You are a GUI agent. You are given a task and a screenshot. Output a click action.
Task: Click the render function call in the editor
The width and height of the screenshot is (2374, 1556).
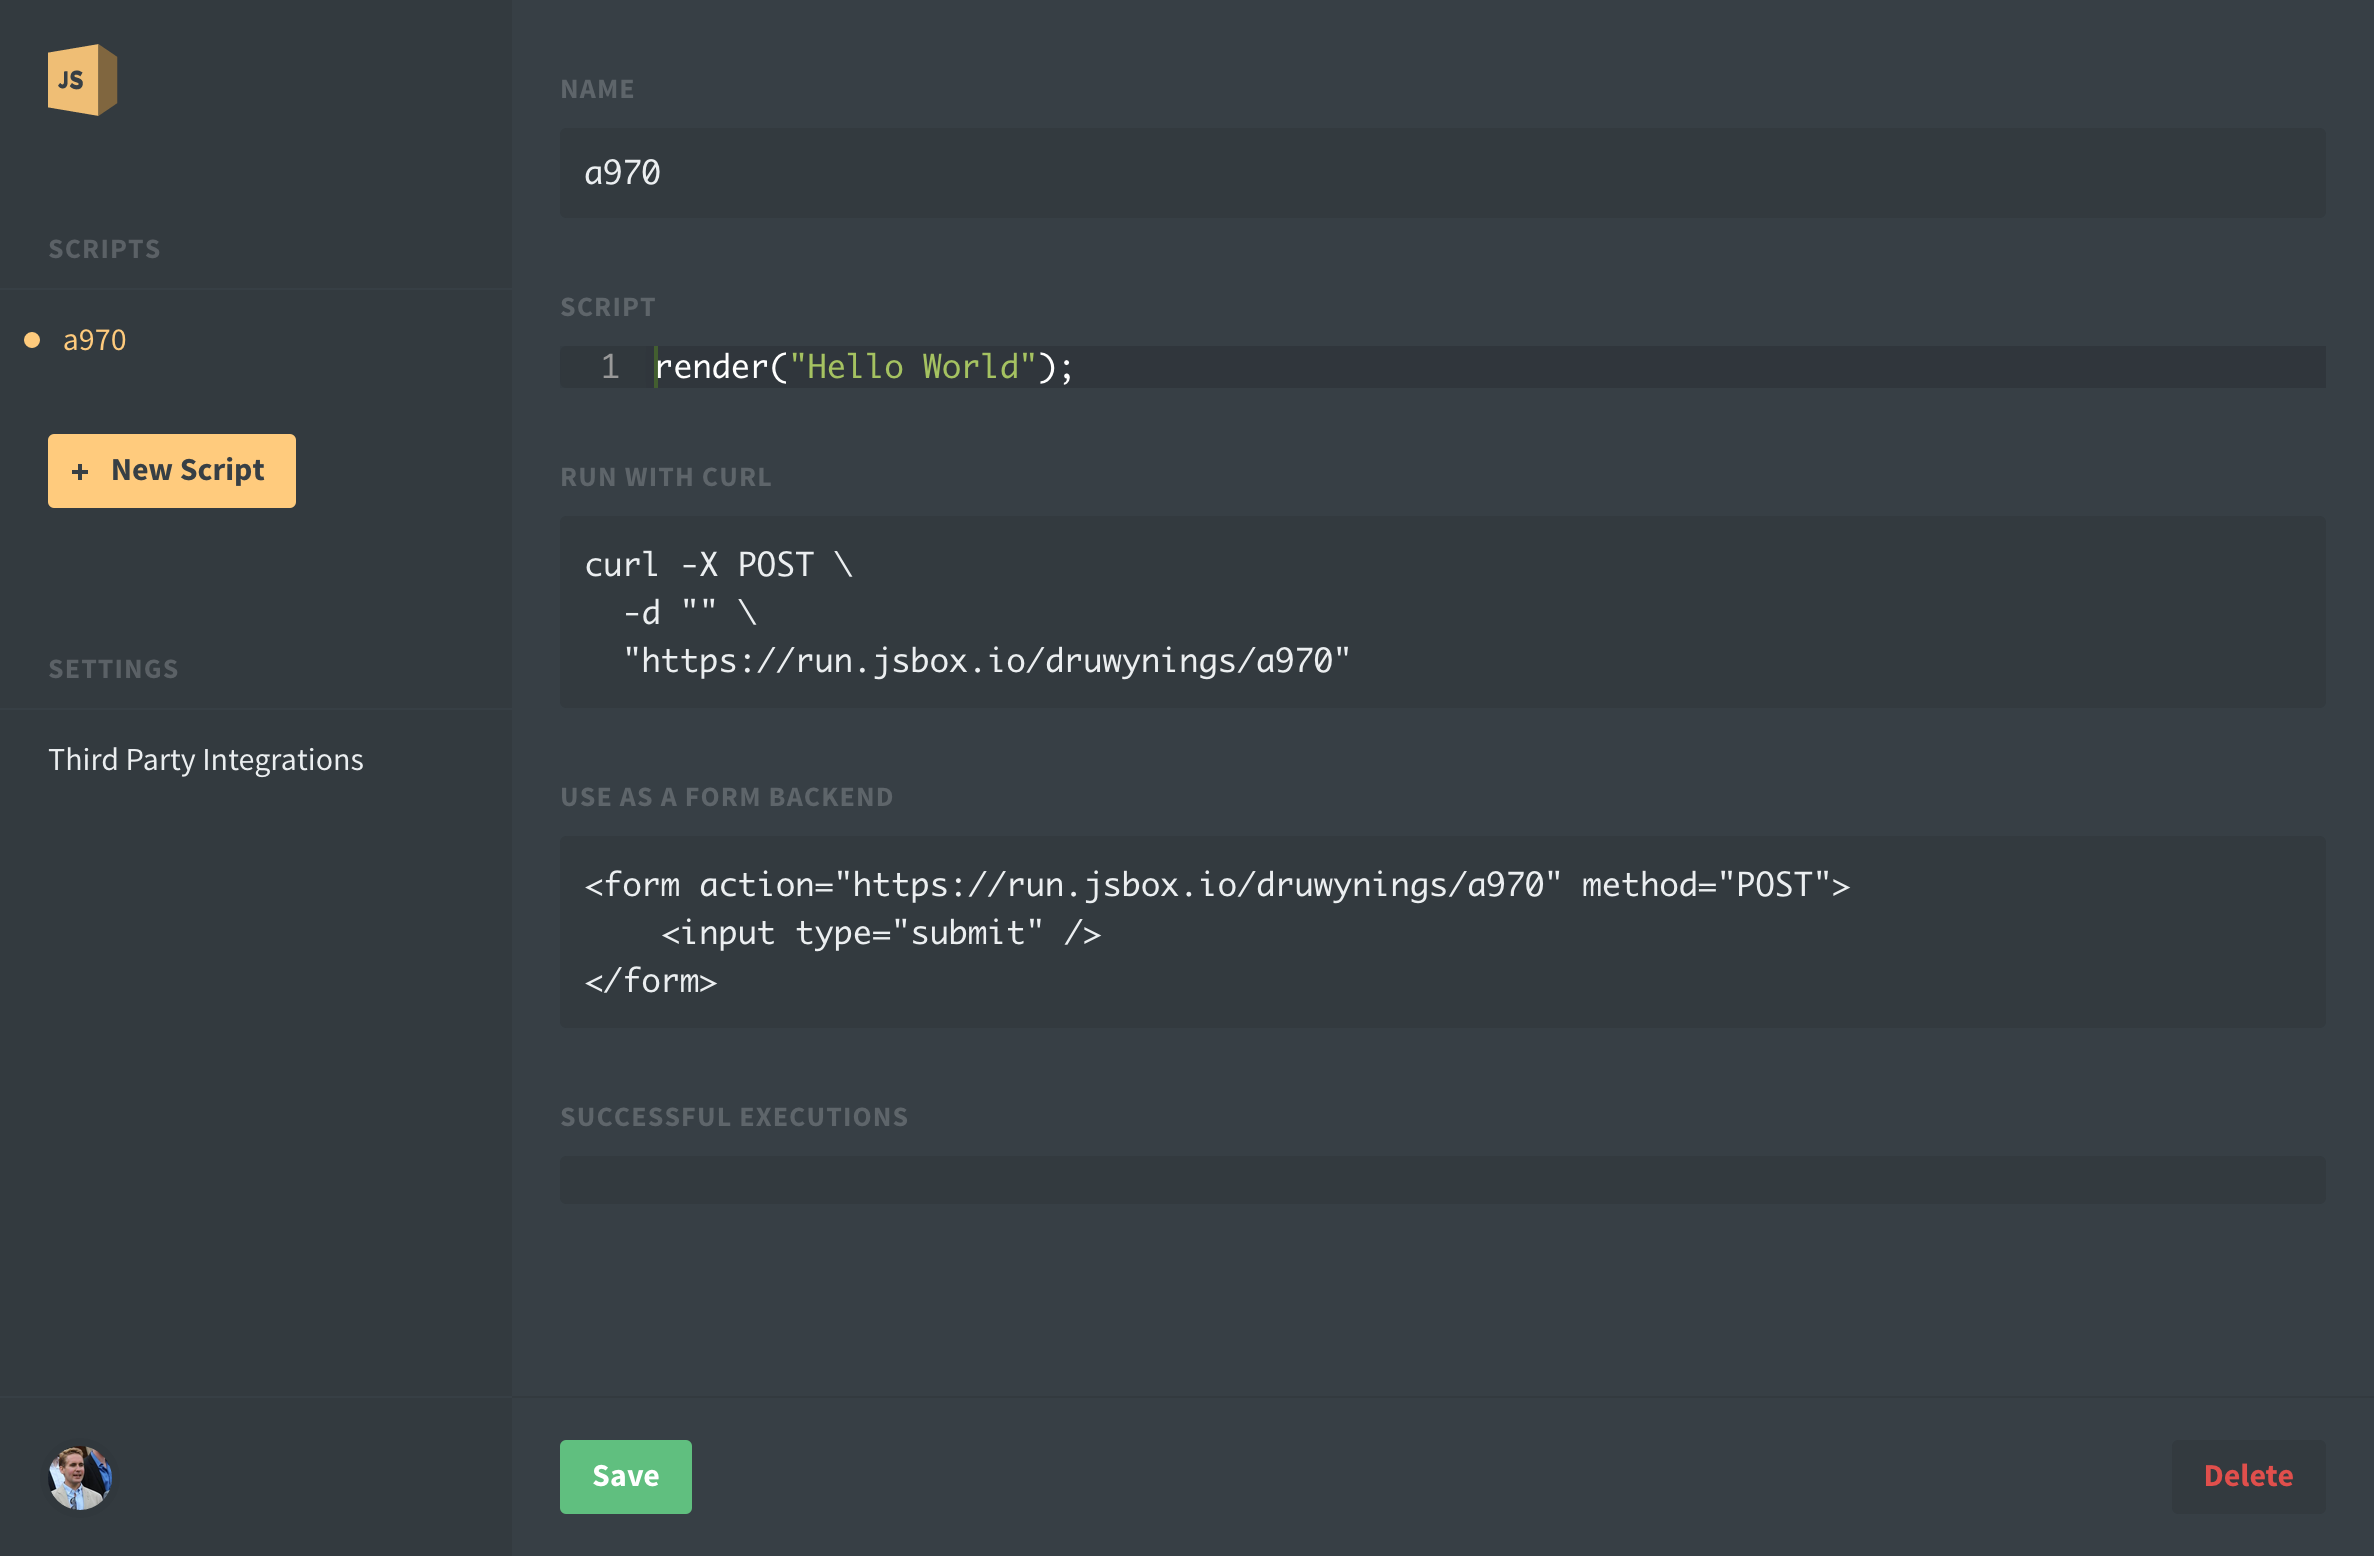715,366
